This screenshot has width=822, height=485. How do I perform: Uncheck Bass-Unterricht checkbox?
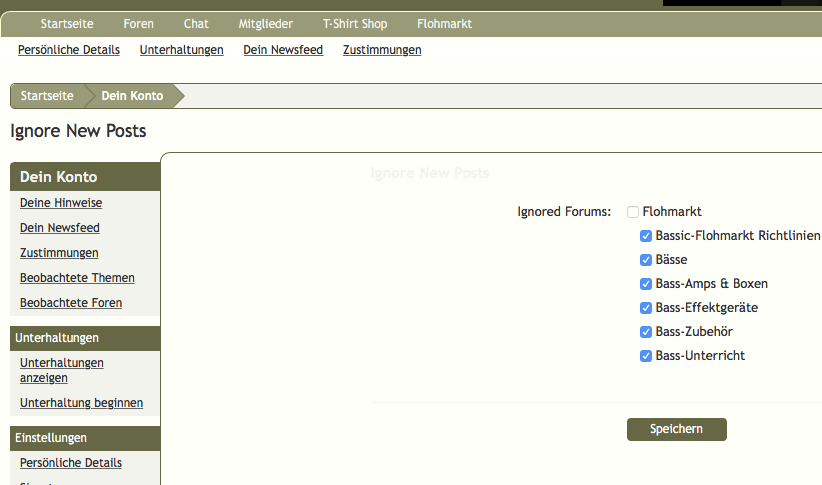646,356
